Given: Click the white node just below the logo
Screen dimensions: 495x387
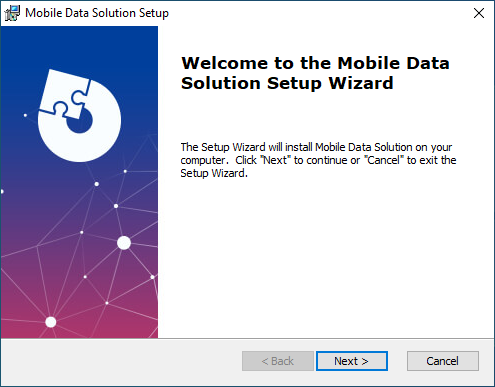Looking at the screenshot, I should [97, 184].
